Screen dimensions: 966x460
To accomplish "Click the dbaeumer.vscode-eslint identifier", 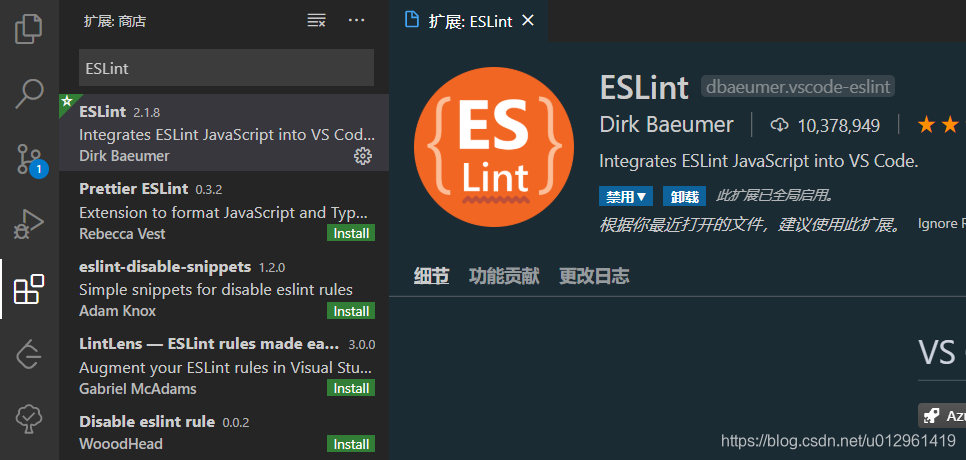I will 798,87.
